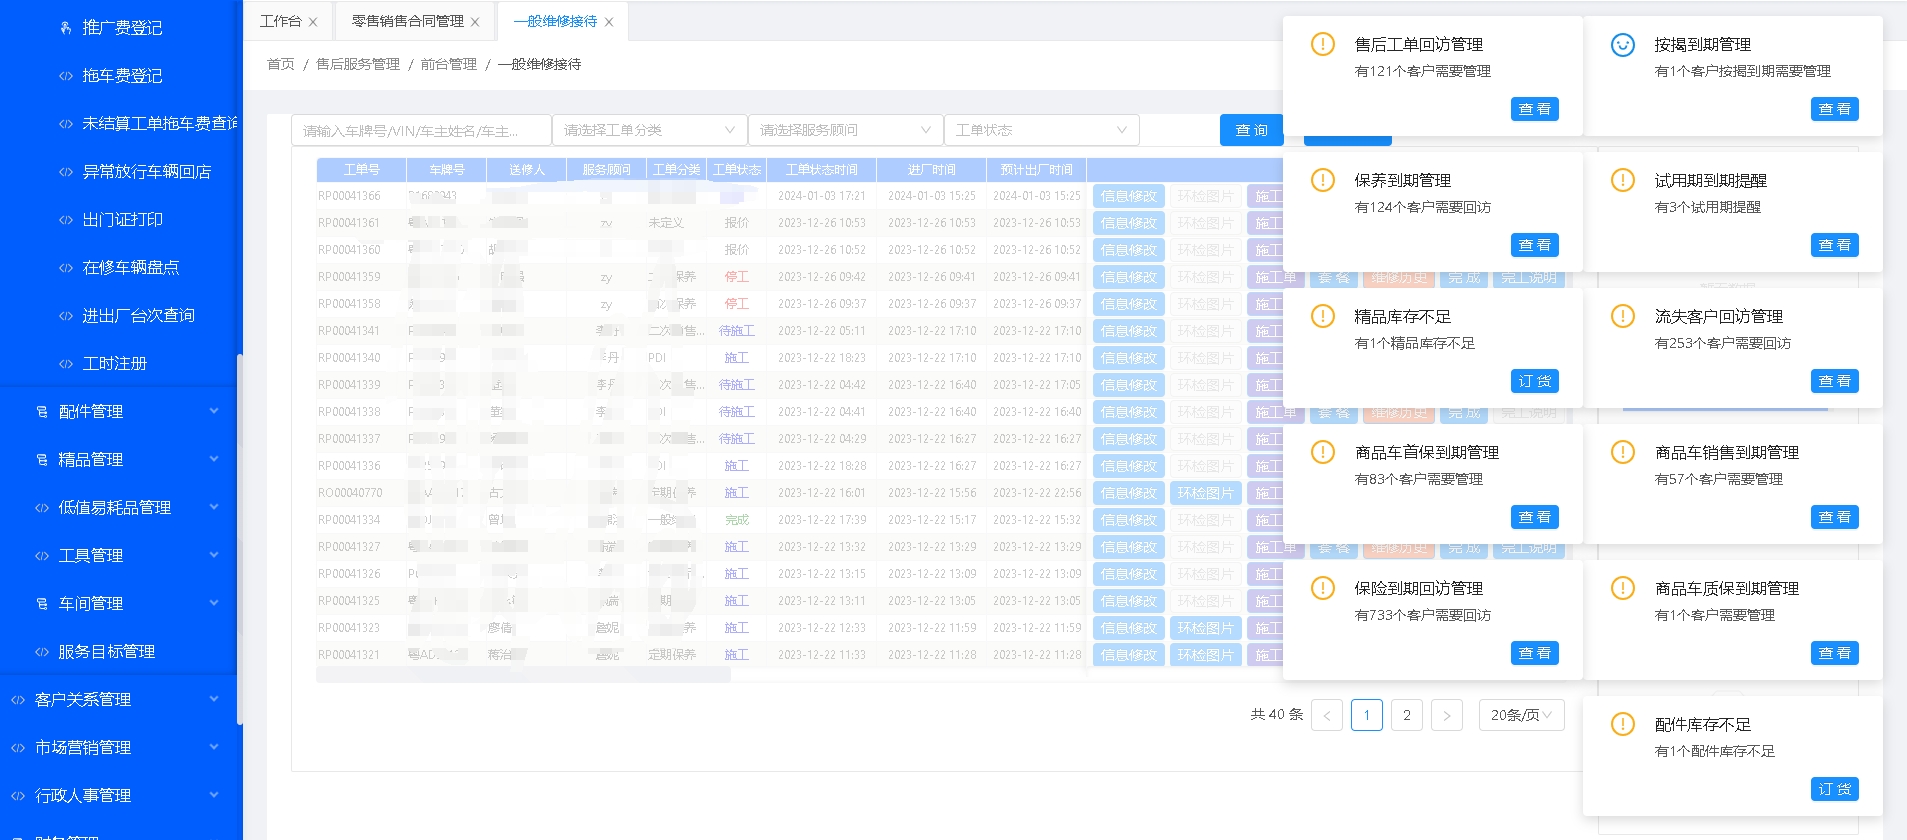Click the 工单号 column header

pos(361,170)
